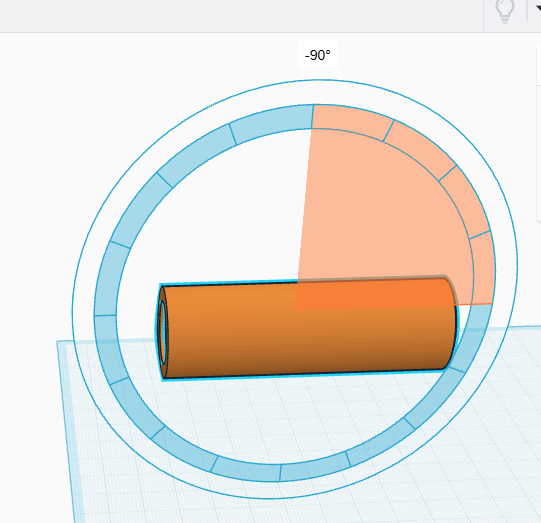Click the hollow end of the cylinder

click(162, 333)
